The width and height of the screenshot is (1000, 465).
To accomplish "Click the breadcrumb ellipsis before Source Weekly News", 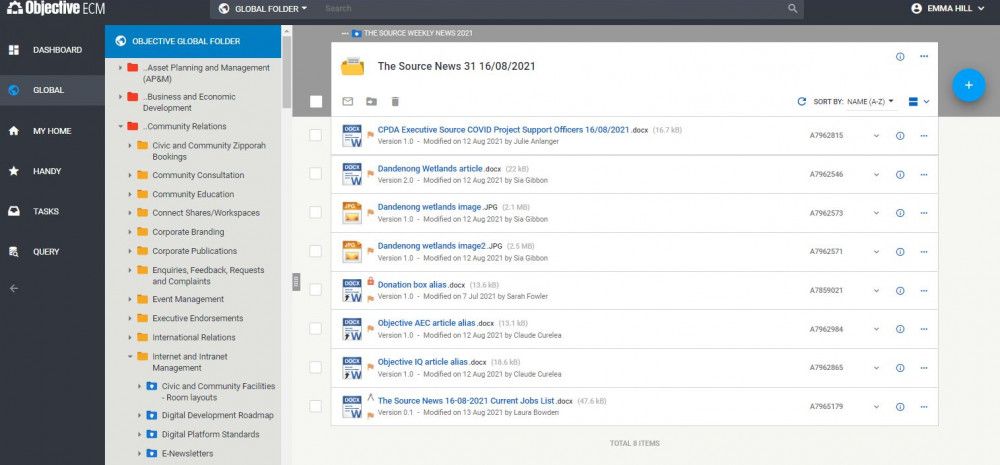I will [x=345, y=33].
